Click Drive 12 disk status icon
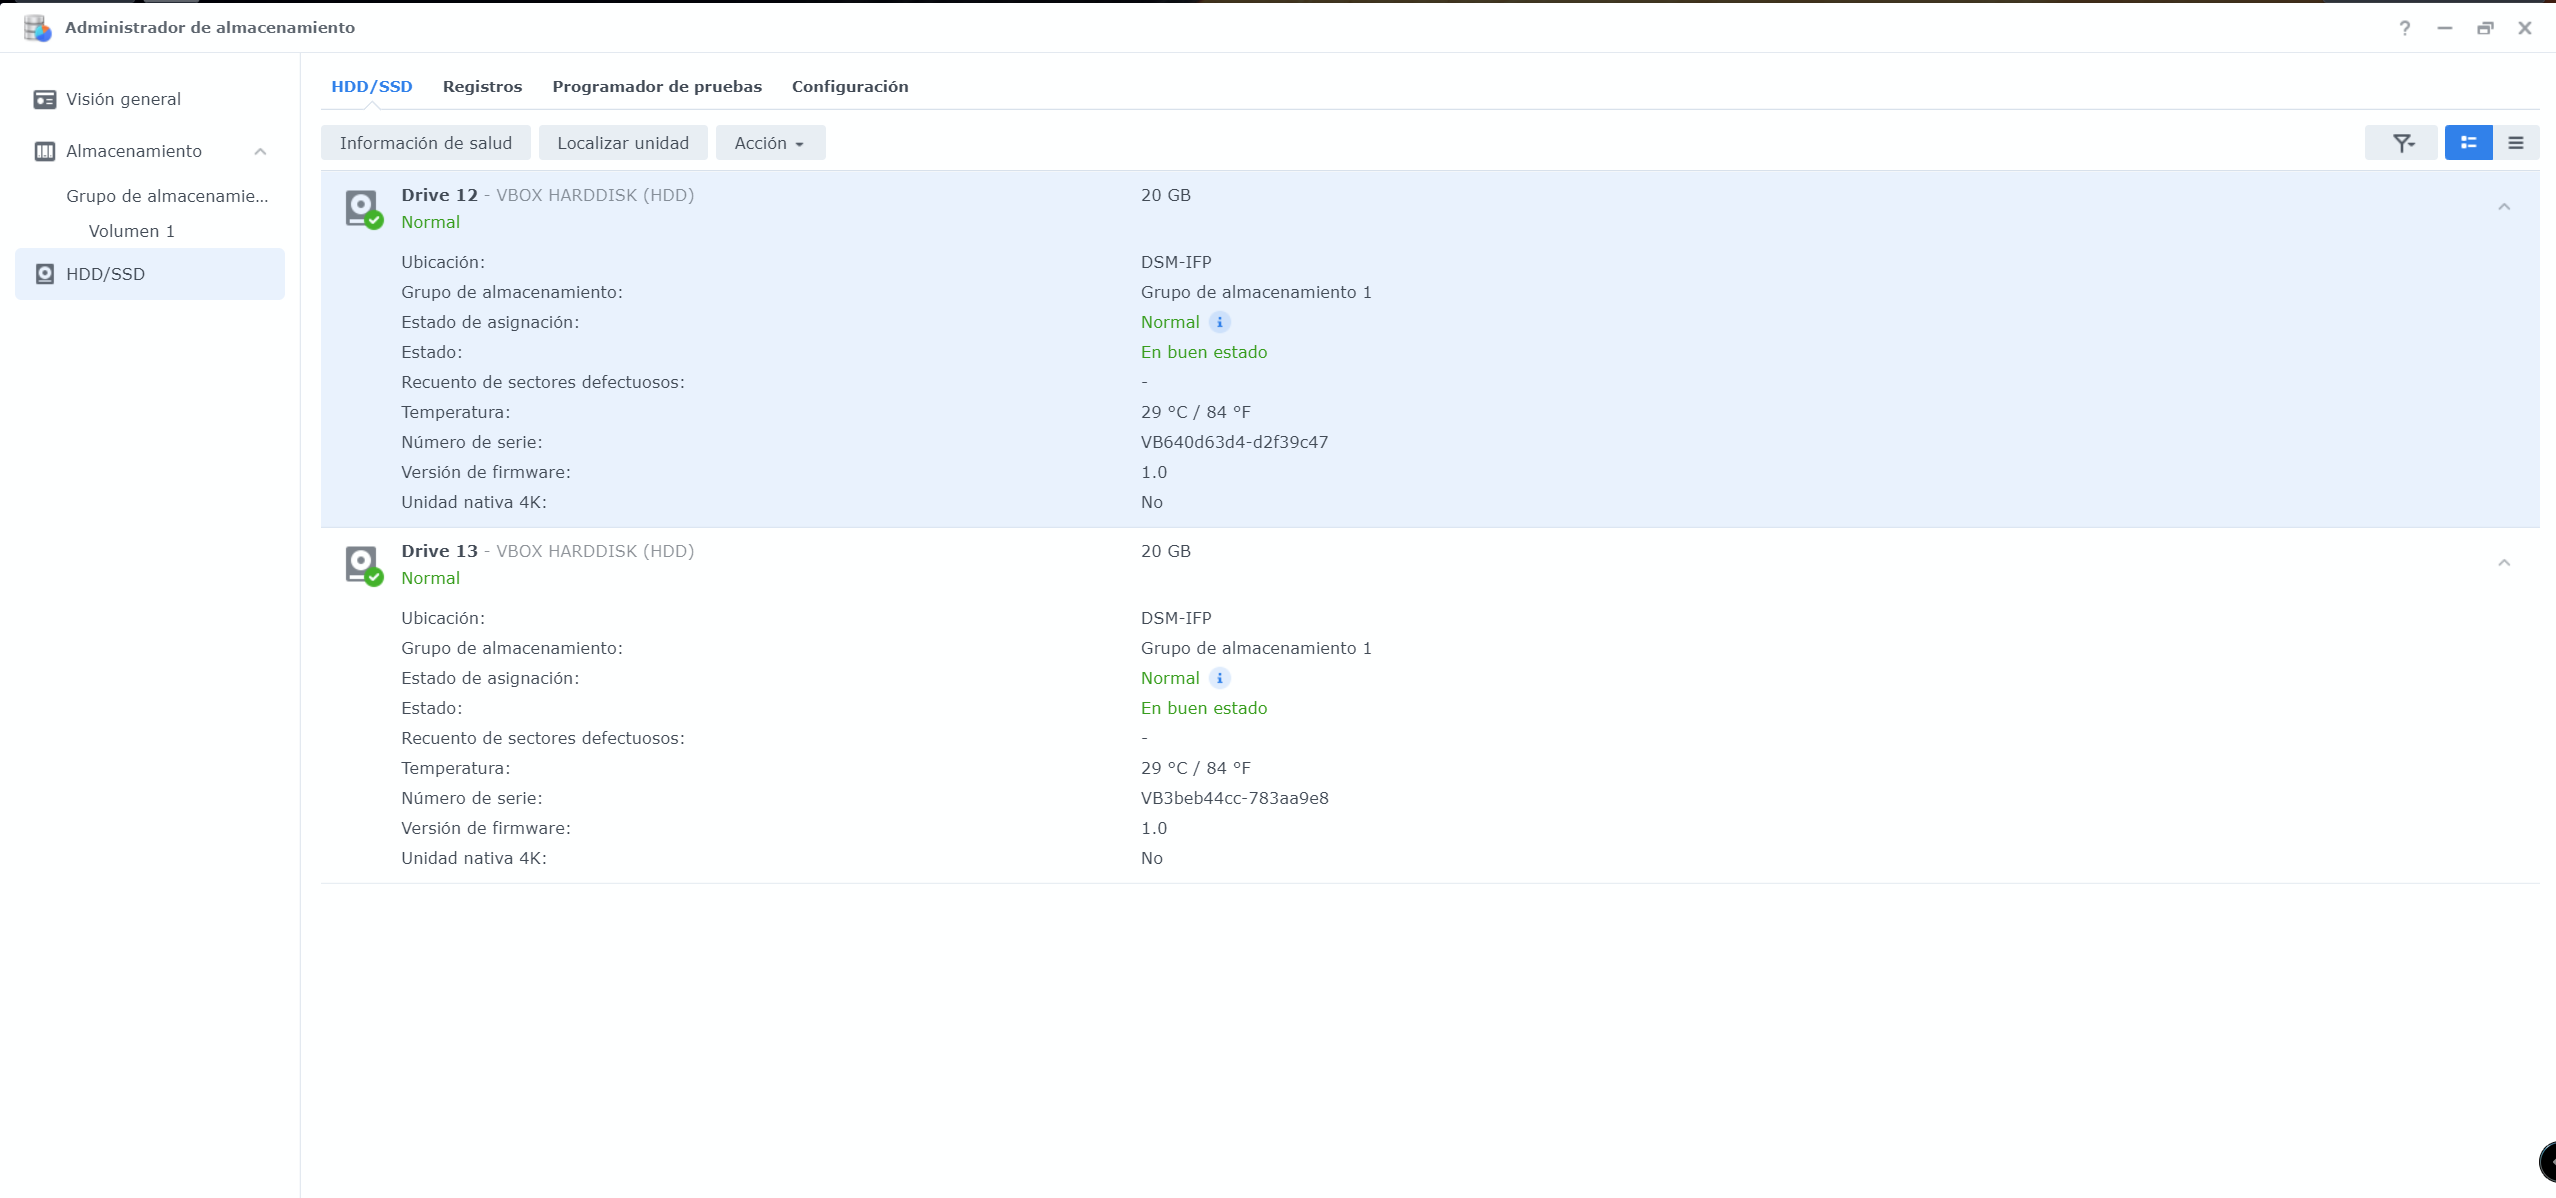This screenshot has height=1198, width=2556. (363, 208)
